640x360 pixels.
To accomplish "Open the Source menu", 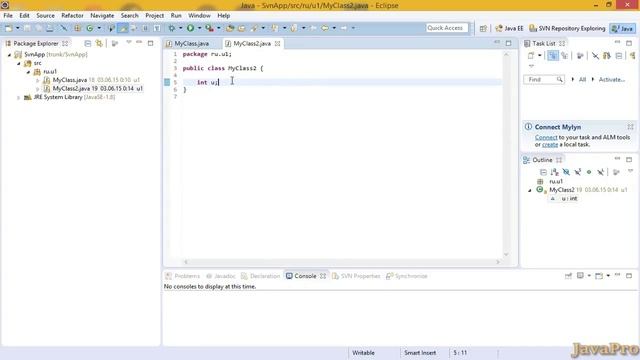I will (x=45, y=16).
